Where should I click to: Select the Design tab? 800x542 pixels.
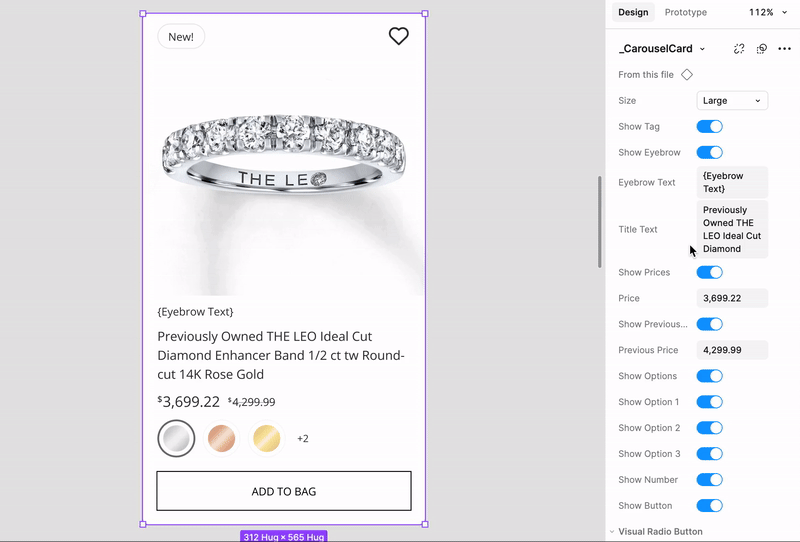click(633, 12)
